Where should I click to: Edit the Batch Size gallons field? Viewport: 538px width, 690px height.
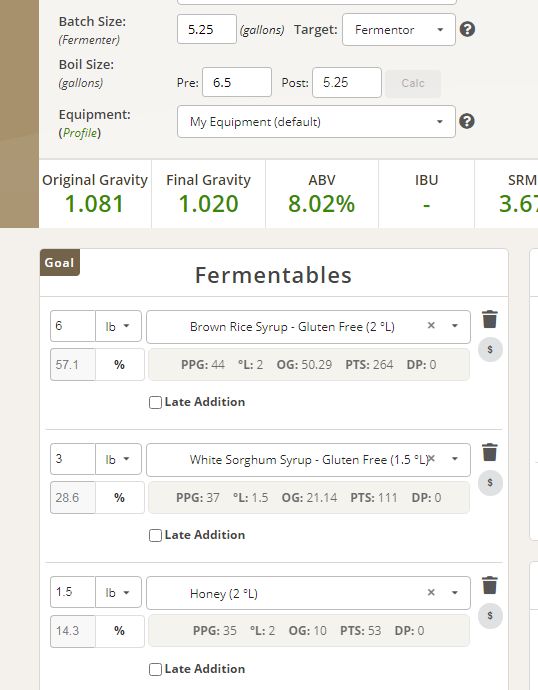(x=207, y=29)
